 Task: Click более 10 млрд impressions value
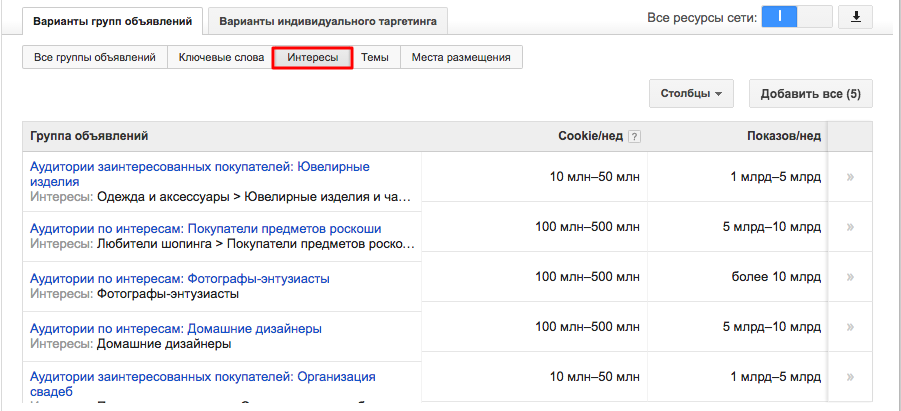pyautogui.click(x=776, y=277)
